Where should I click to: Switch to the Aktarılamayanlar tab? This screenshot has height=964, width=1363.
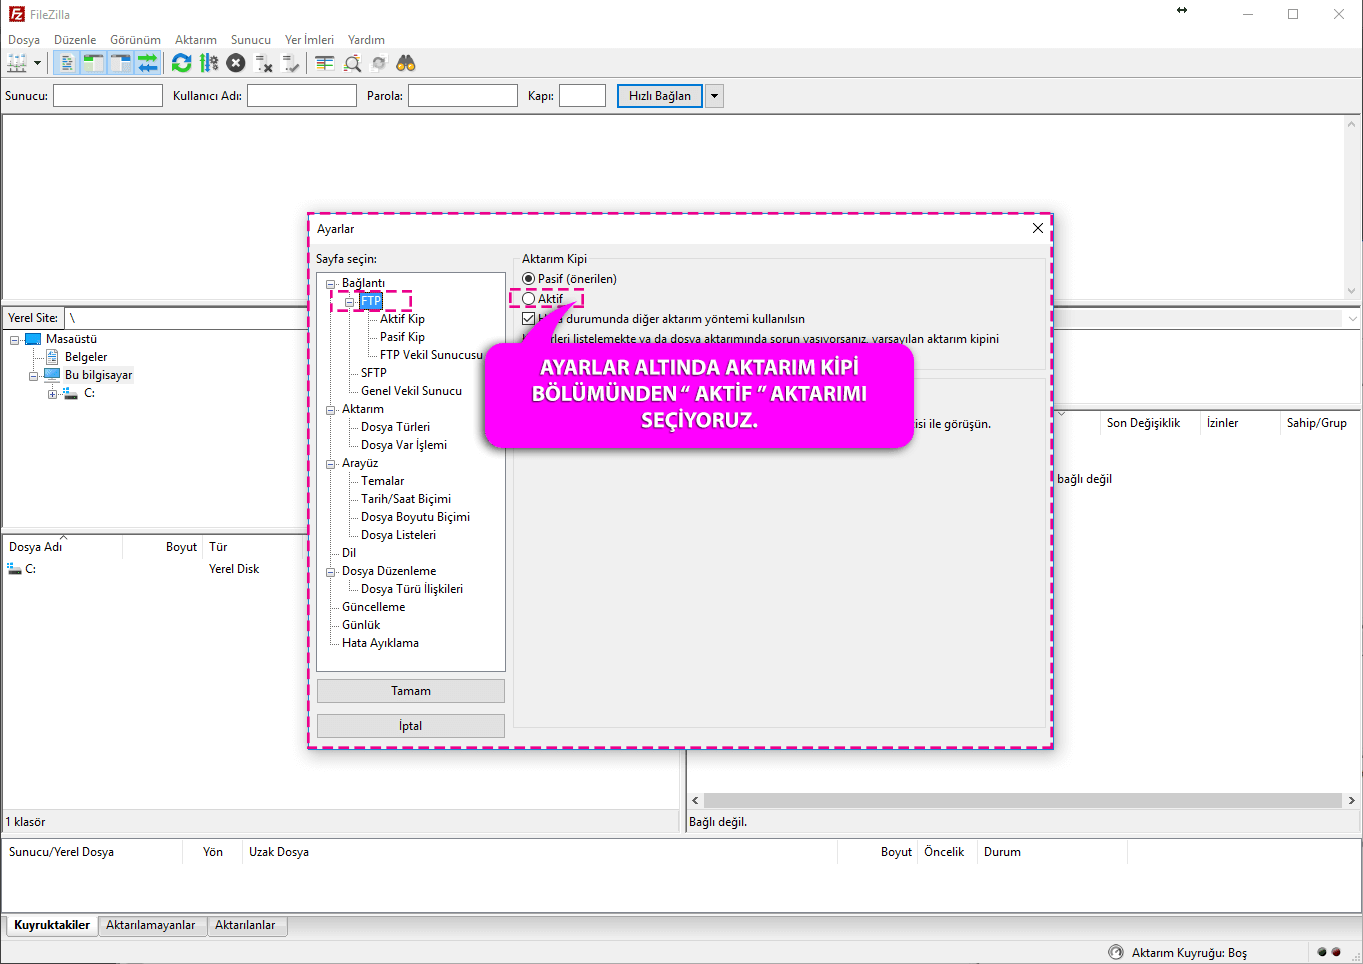pos(151,925)
